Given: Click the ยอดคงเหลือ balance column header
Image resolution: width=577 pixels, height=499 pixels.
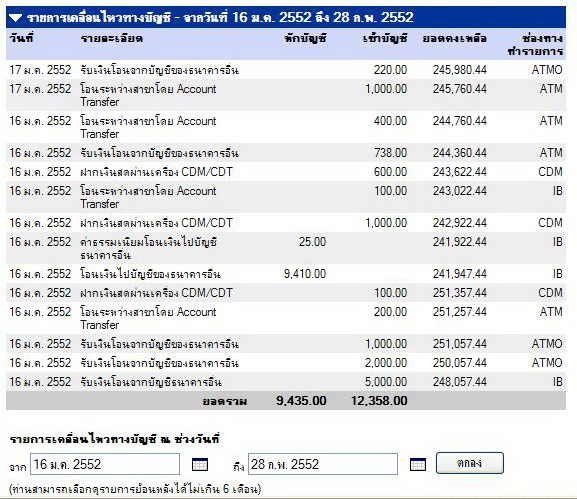Looking at the screenshot, I should point(454,38).
